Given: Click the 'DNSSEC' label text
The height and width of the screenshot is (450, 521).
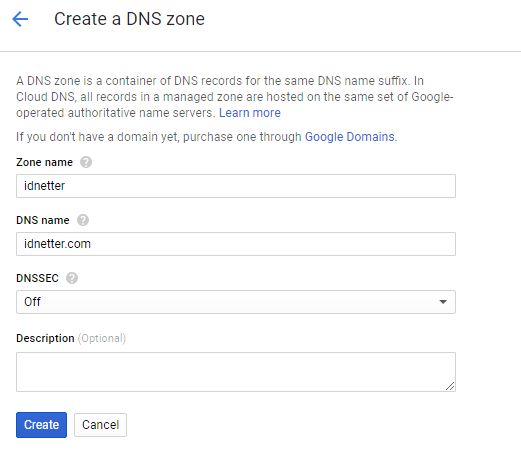Looking at the screenshot, I should coord(37,278).
